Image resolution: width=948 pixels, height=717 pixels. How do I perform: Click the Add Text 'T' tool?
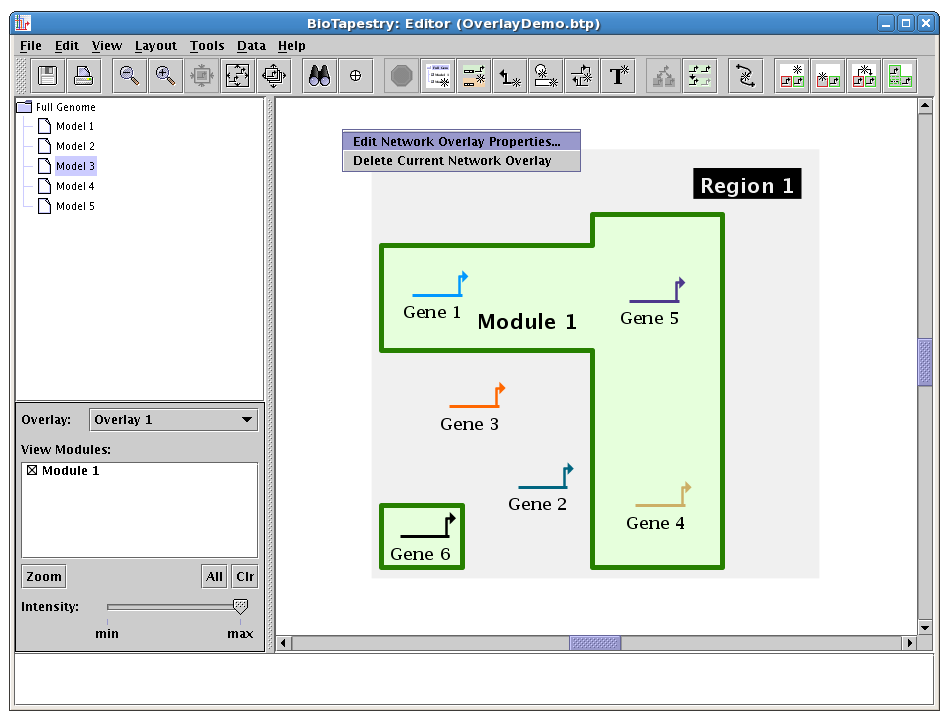pyautogui.click(x=619, y=76)
